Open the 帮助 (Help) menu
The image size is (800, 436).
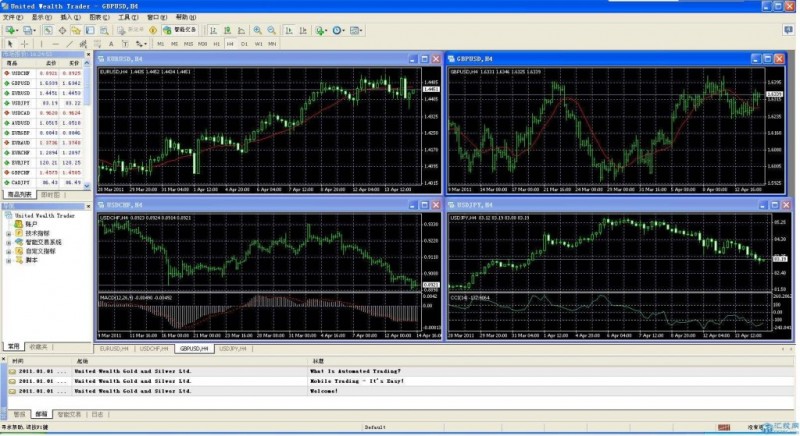186,17
